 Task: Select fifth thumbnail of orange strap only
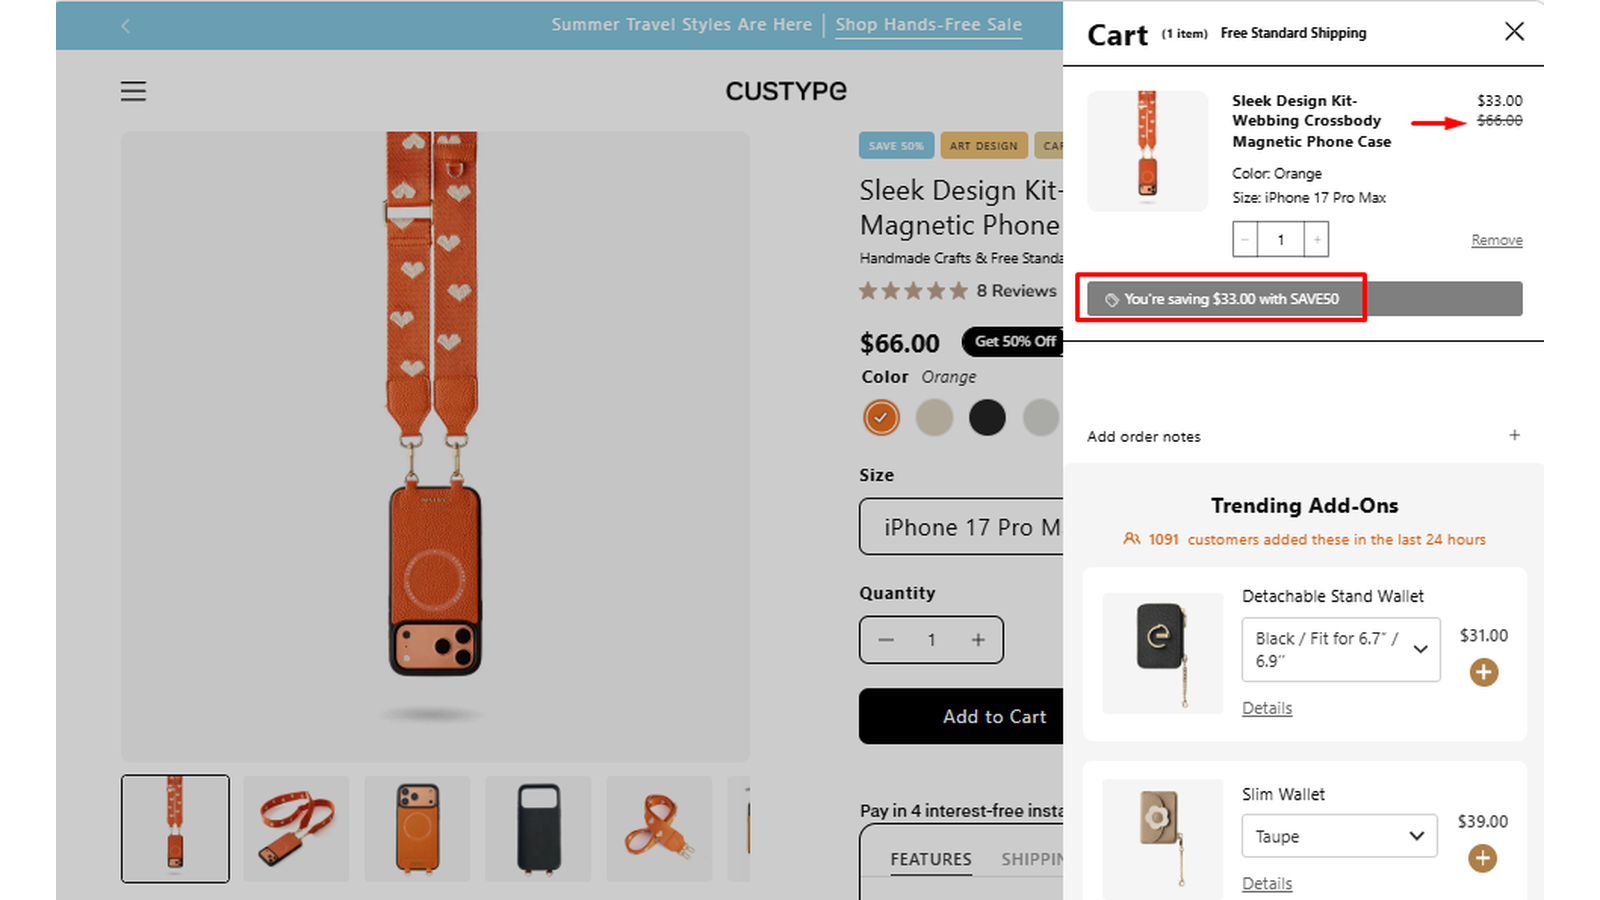659,829
